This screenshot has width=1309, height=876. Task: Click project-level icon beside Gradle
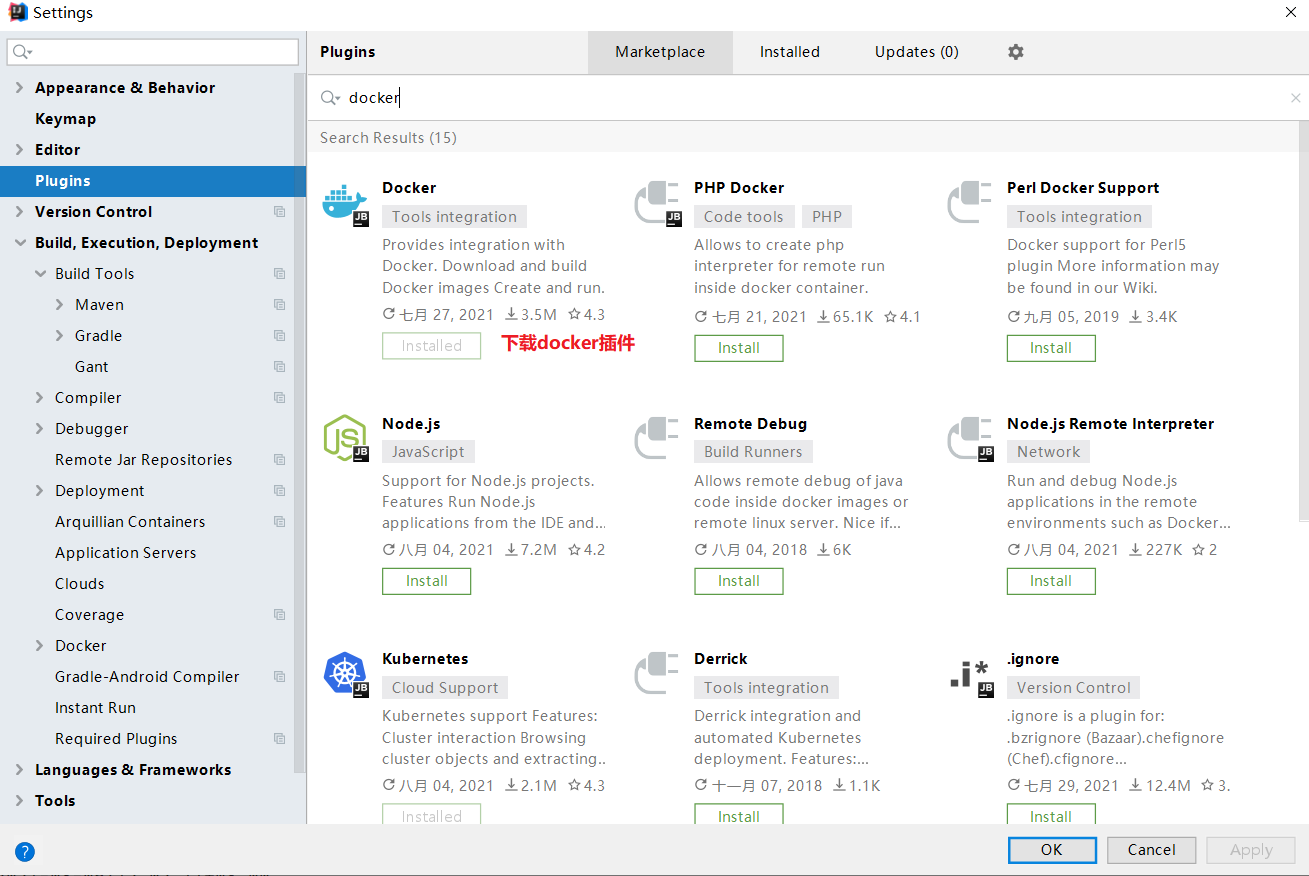279,336
